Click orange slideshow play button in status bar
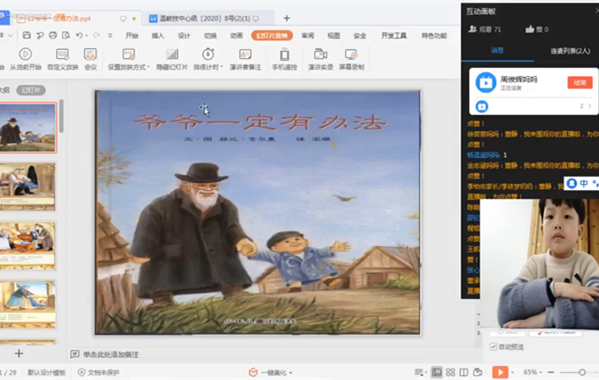 (500, 372)
